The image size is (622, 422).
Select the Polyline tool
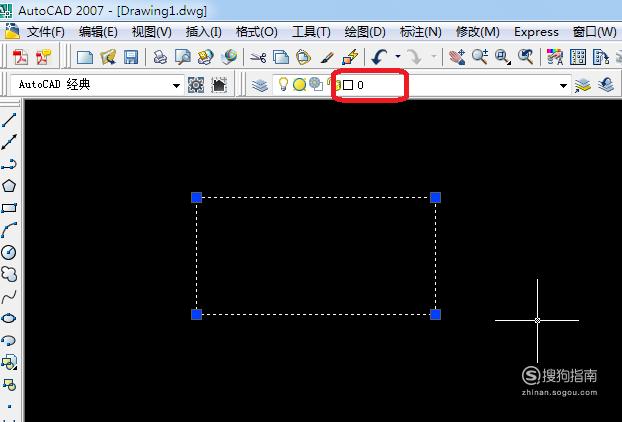tap(9, 164)
